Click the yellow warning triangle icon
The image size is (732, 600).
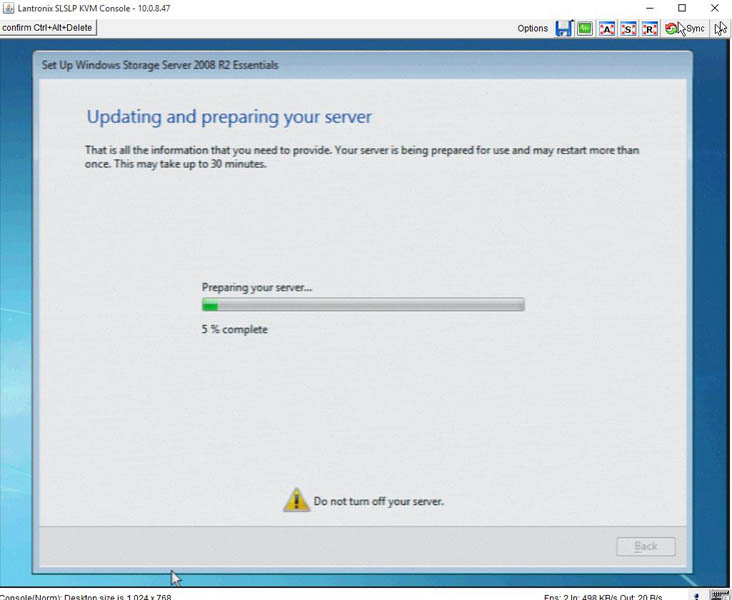(296, 500)
